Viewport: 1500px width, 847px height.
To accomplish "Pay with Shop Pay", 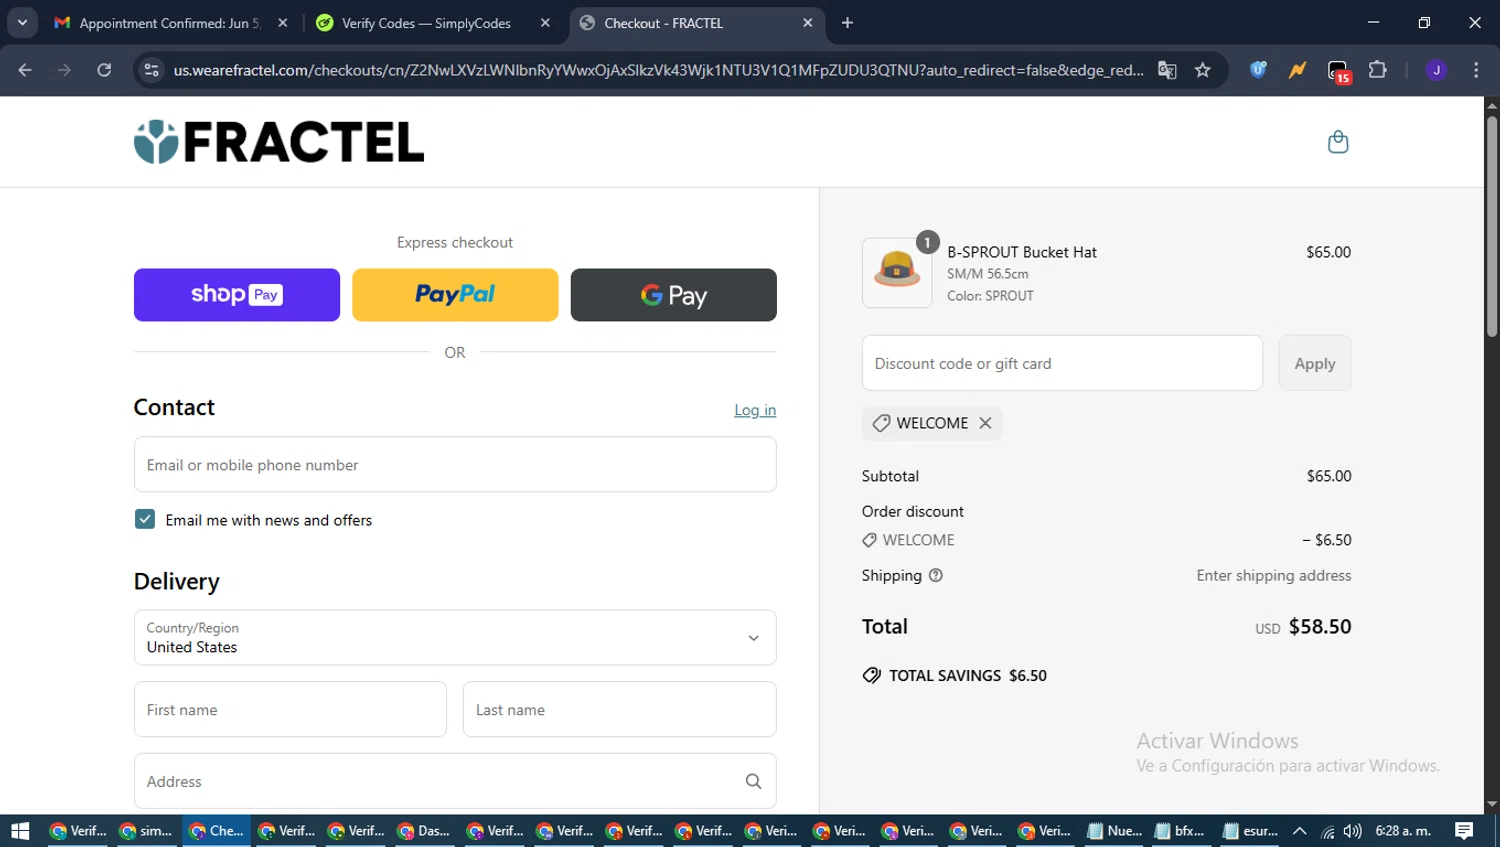I will coord(237,295).
